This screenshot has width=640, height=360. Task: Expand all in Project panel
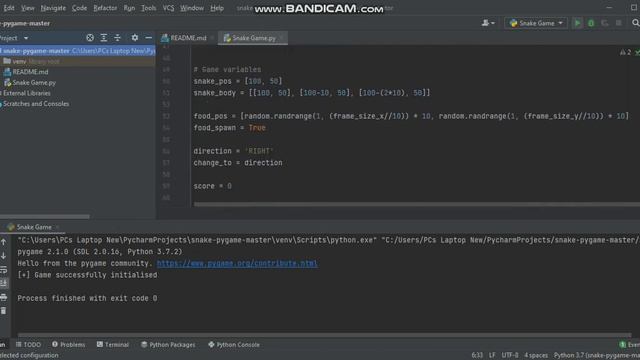(x=104, y=38)
